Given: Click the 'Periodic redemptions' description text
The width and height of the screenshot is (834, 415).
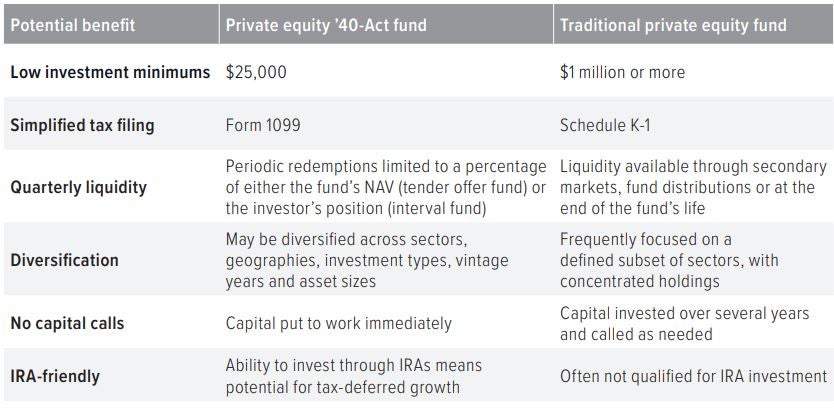Looking at the screenshot, I should coord(386,187).
